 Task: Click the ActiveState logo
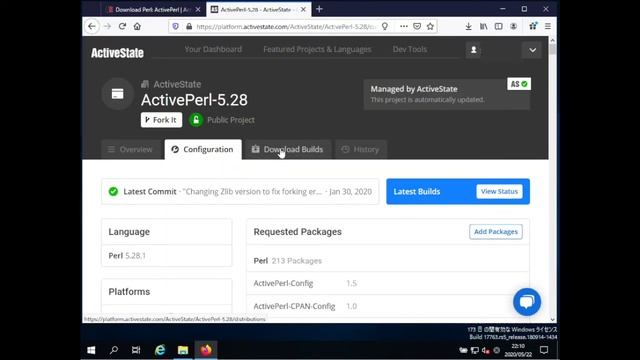pyautogui.click(x=117, y=53)
